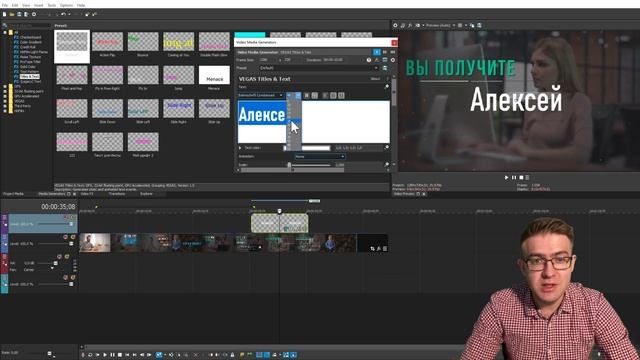Click the lock icon in bottom toolbar
Screen dimensions: 640x360
click(232, 355)
